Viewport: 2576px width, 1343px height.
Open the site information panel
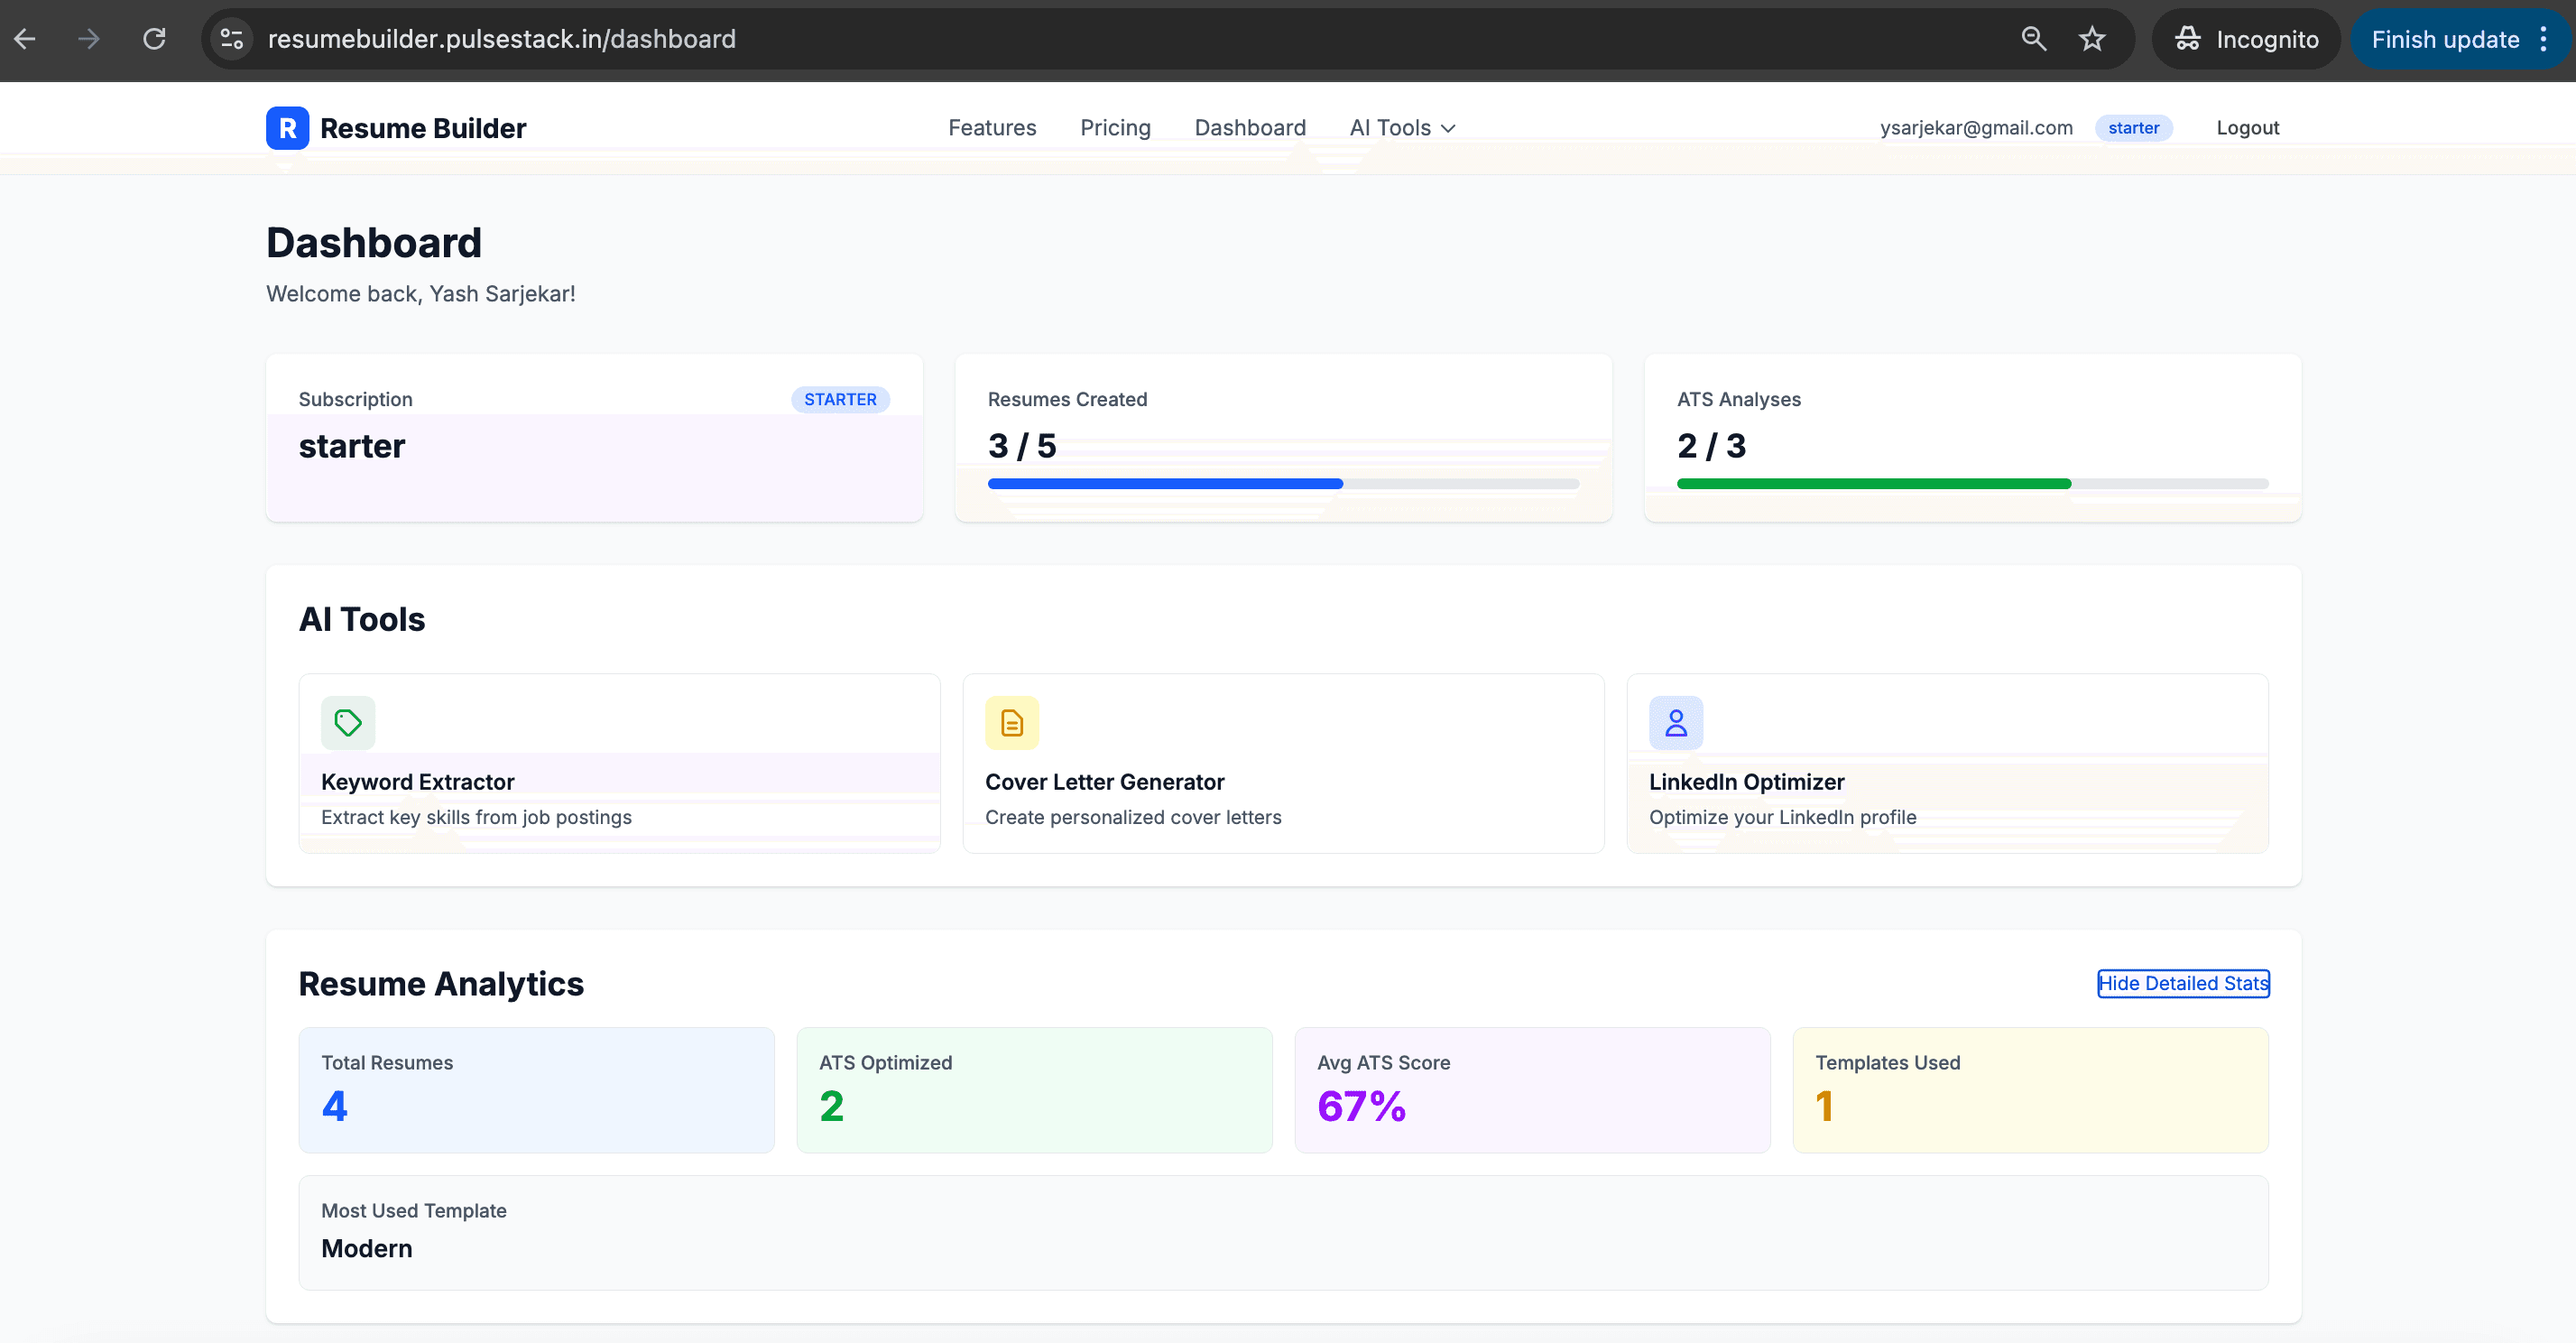(231, 39)
